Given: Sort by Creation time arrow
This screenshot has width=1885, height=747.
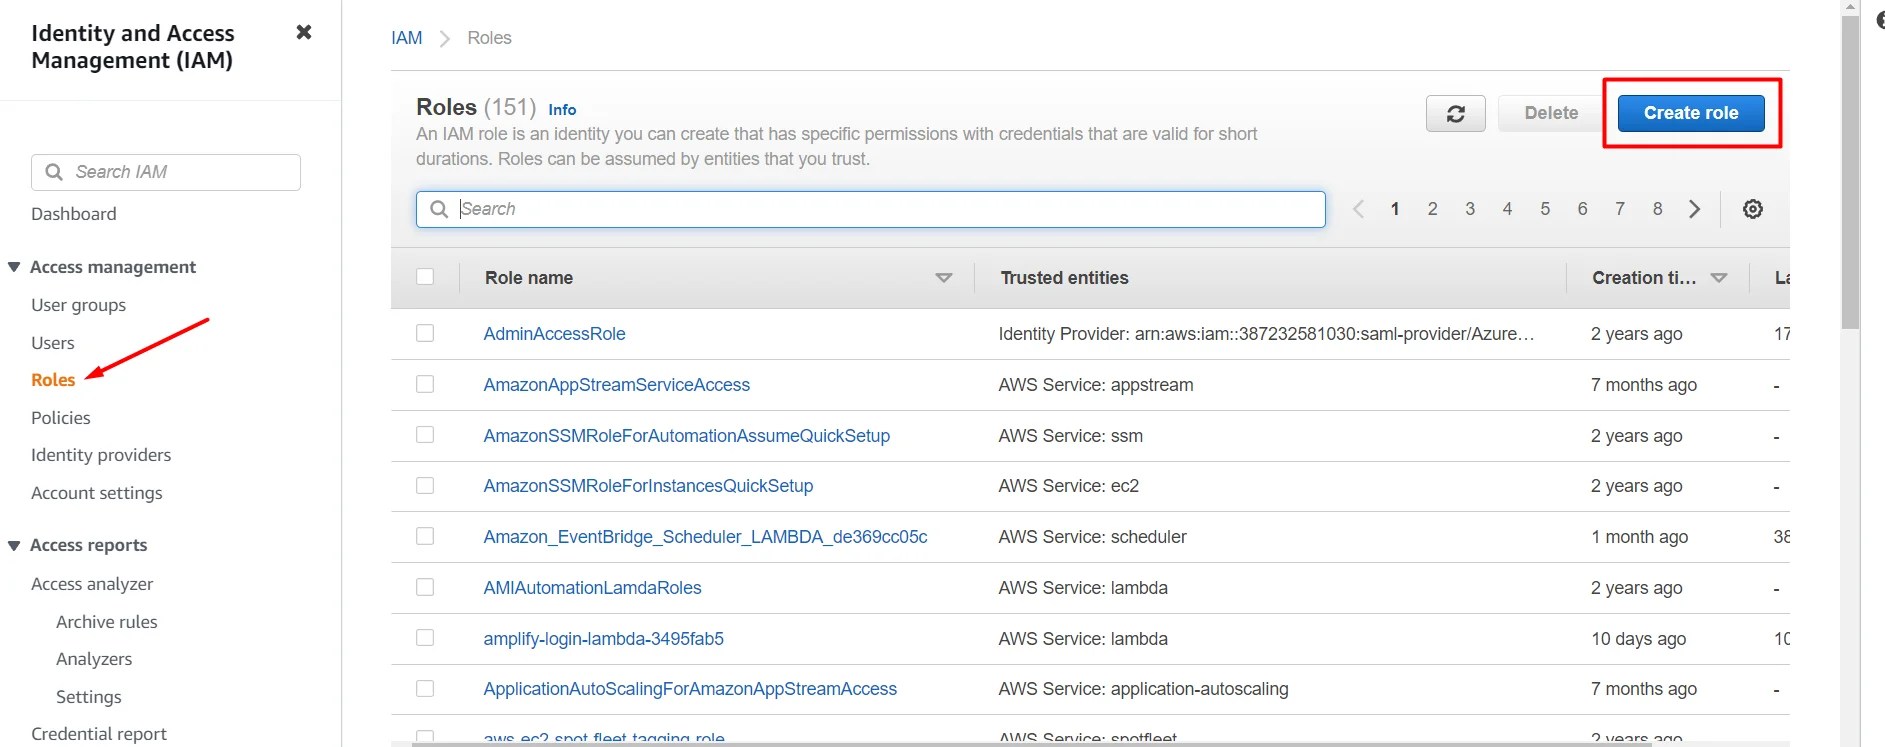Looking at the screenshot, I should [1719, 278].
